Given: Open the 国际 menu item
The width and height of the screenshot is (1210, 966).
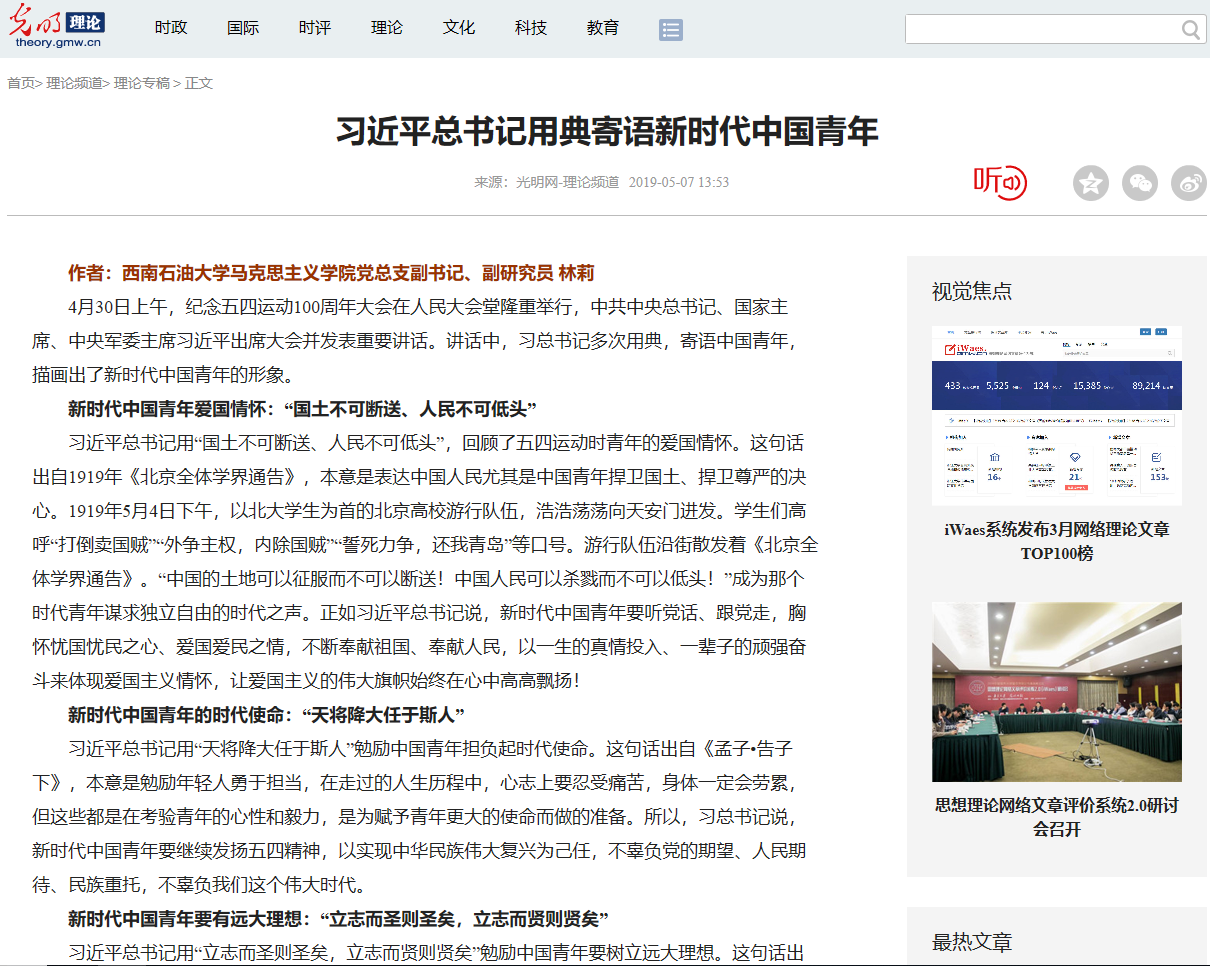Looking at the screenshot, I should (x=243, y=28).
